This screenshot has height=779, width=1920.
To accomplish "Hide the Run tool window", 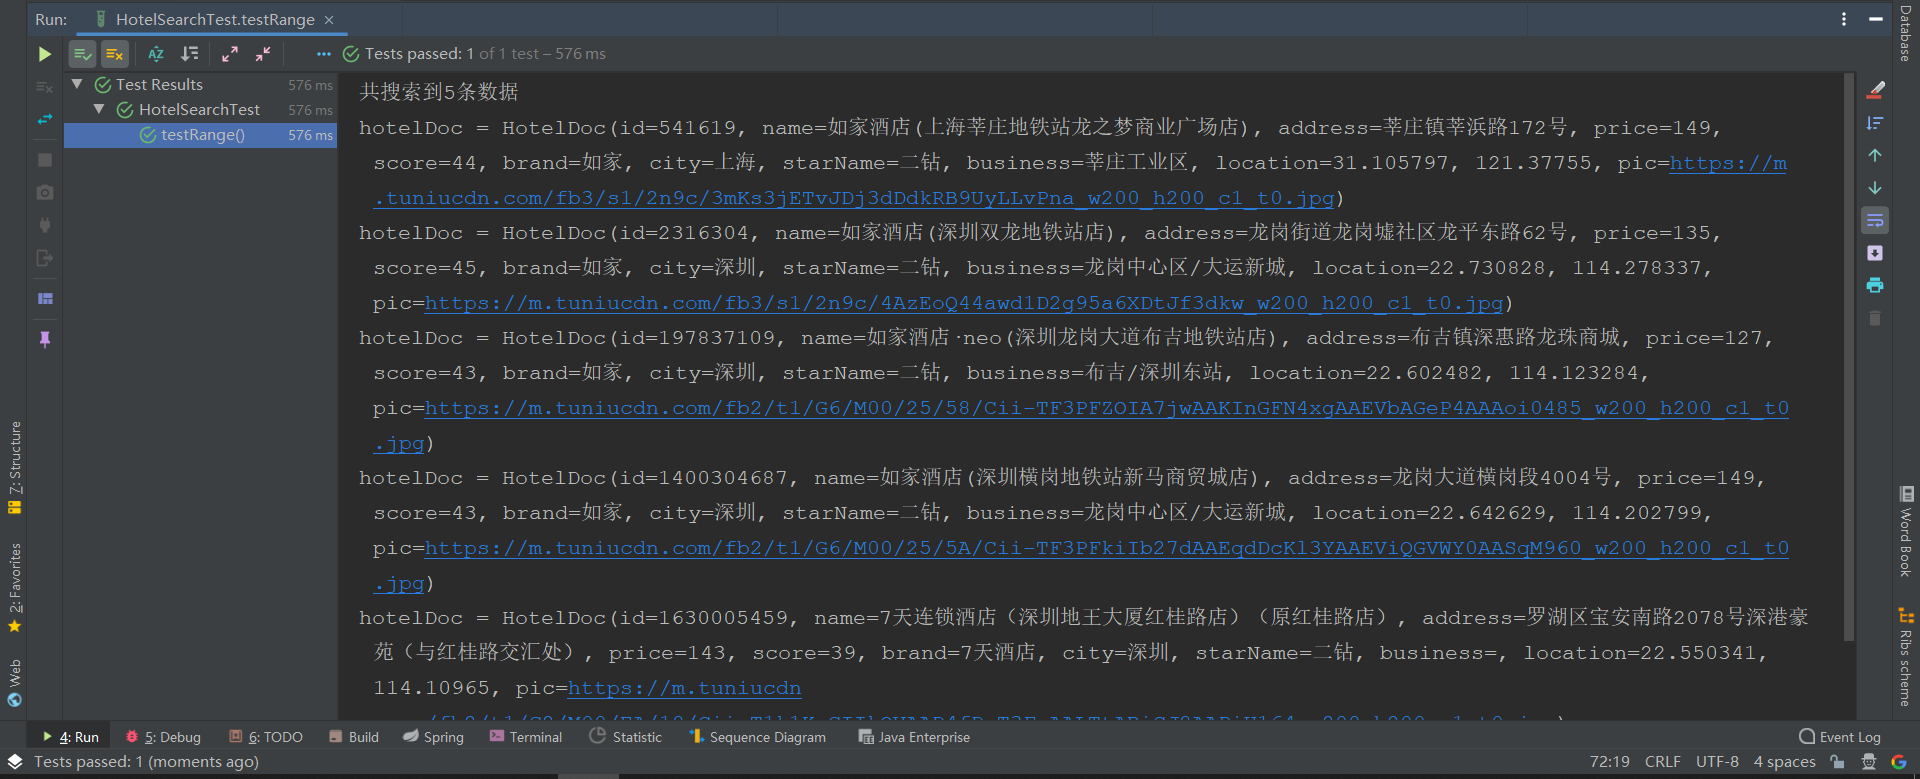I will pyautogui.click(x=1875, y=19).
